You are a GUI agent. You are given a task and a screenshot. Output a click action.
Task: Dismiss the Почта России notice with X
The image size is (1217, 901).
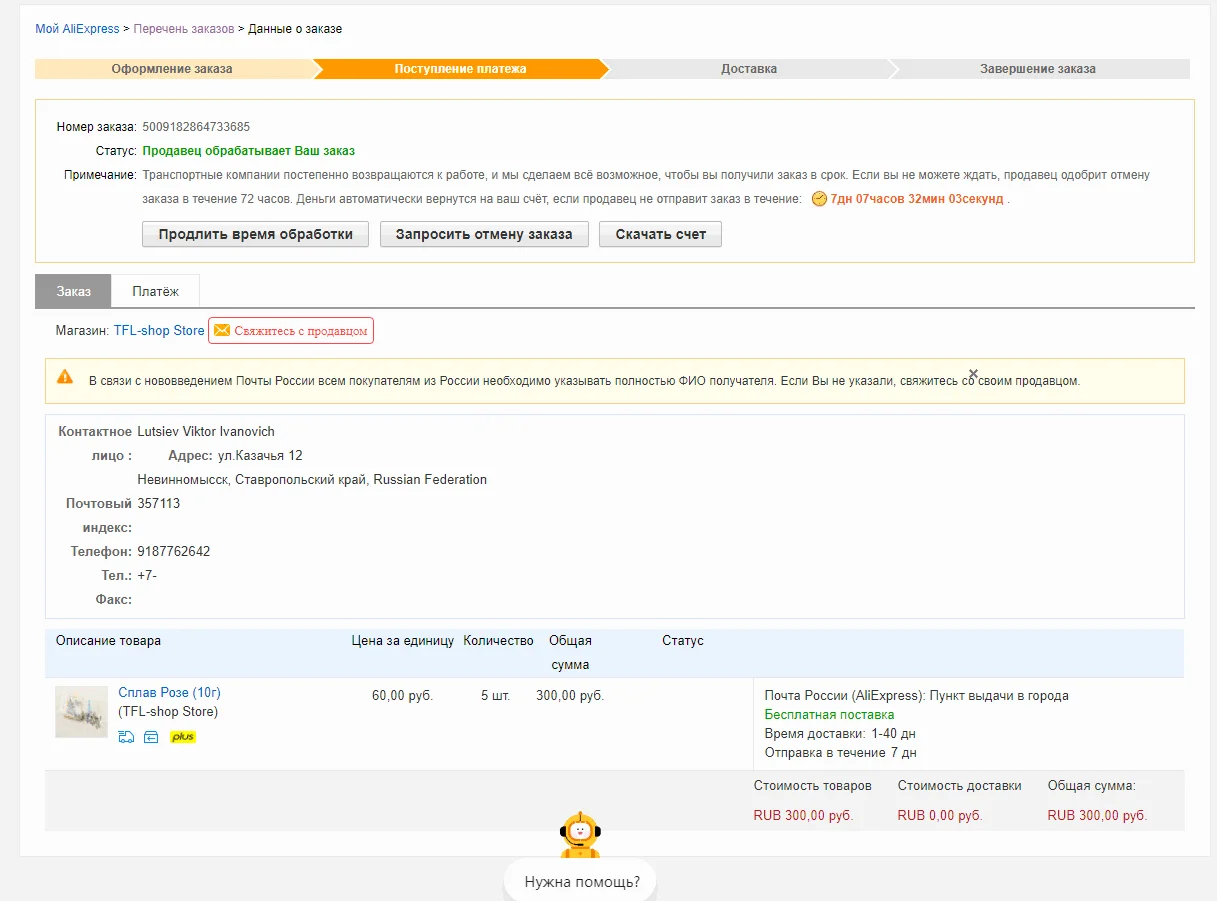coord(973,373)
